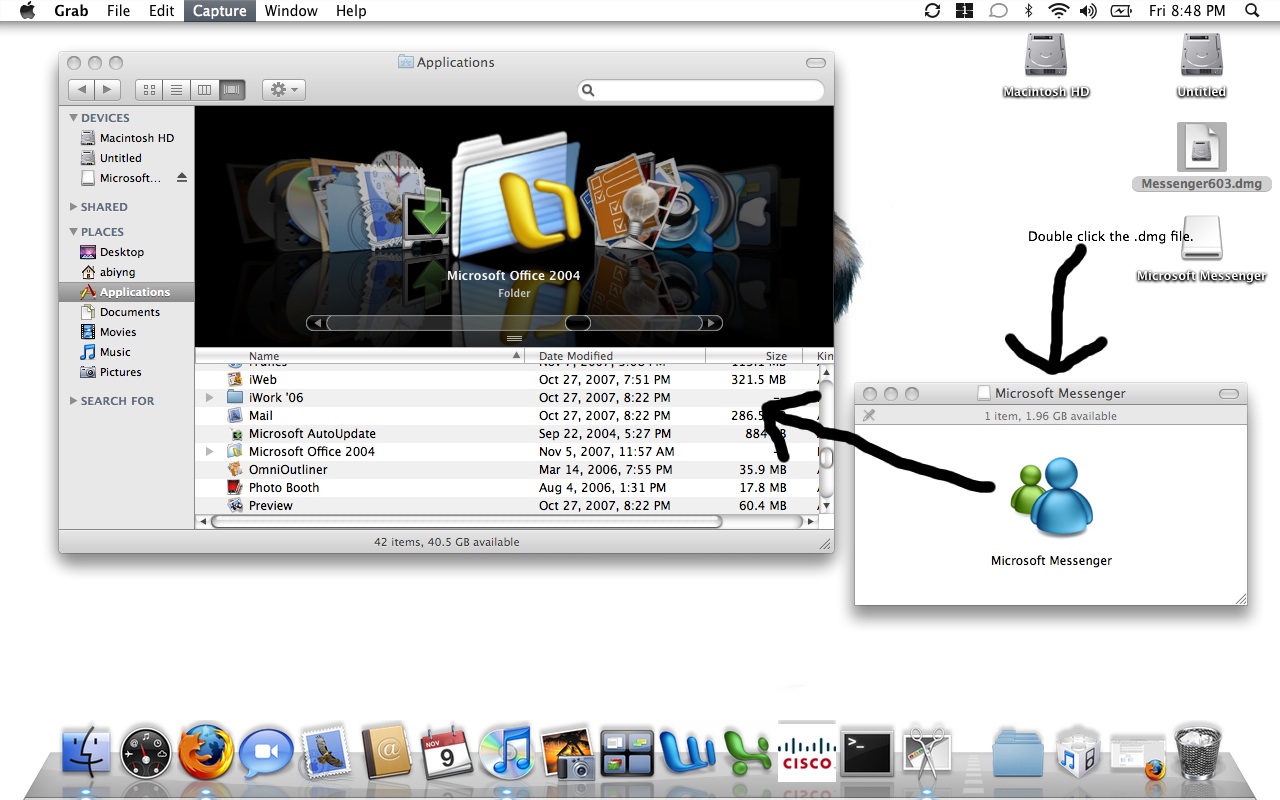This screenshot has height=800, width=1280.
Task: Click the Cover Flow scrubber thumb
Action: (x=578, y=323)
